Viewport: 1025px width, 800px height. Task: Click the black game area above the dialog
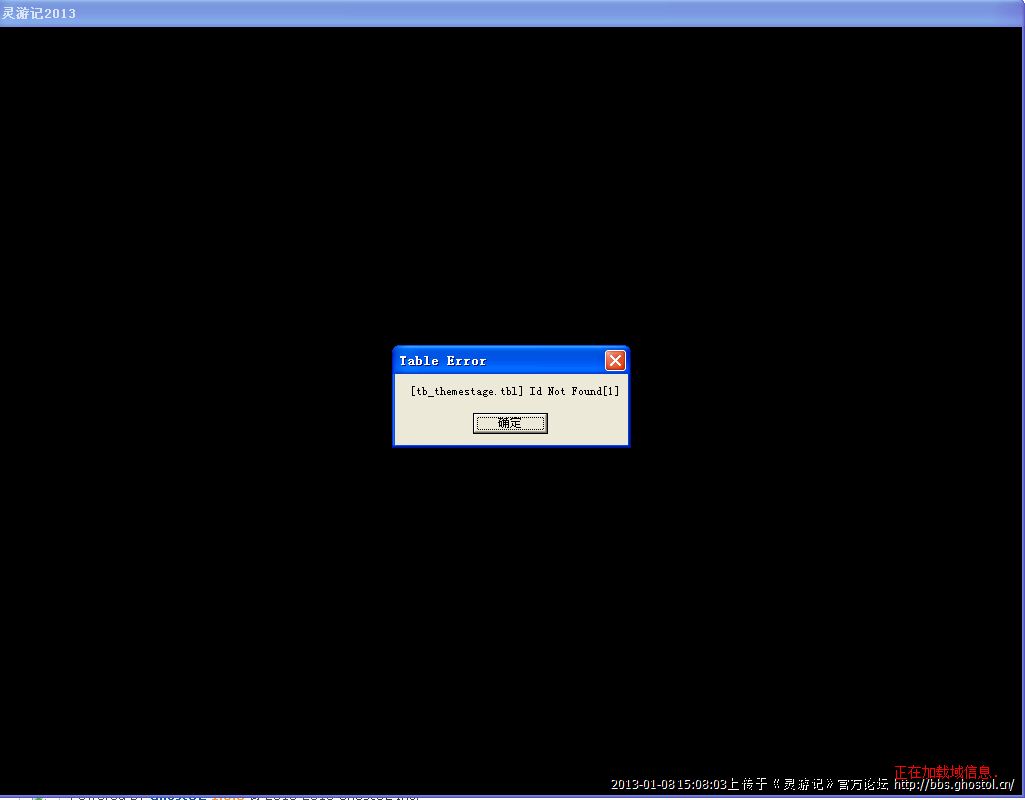[510, 200]
